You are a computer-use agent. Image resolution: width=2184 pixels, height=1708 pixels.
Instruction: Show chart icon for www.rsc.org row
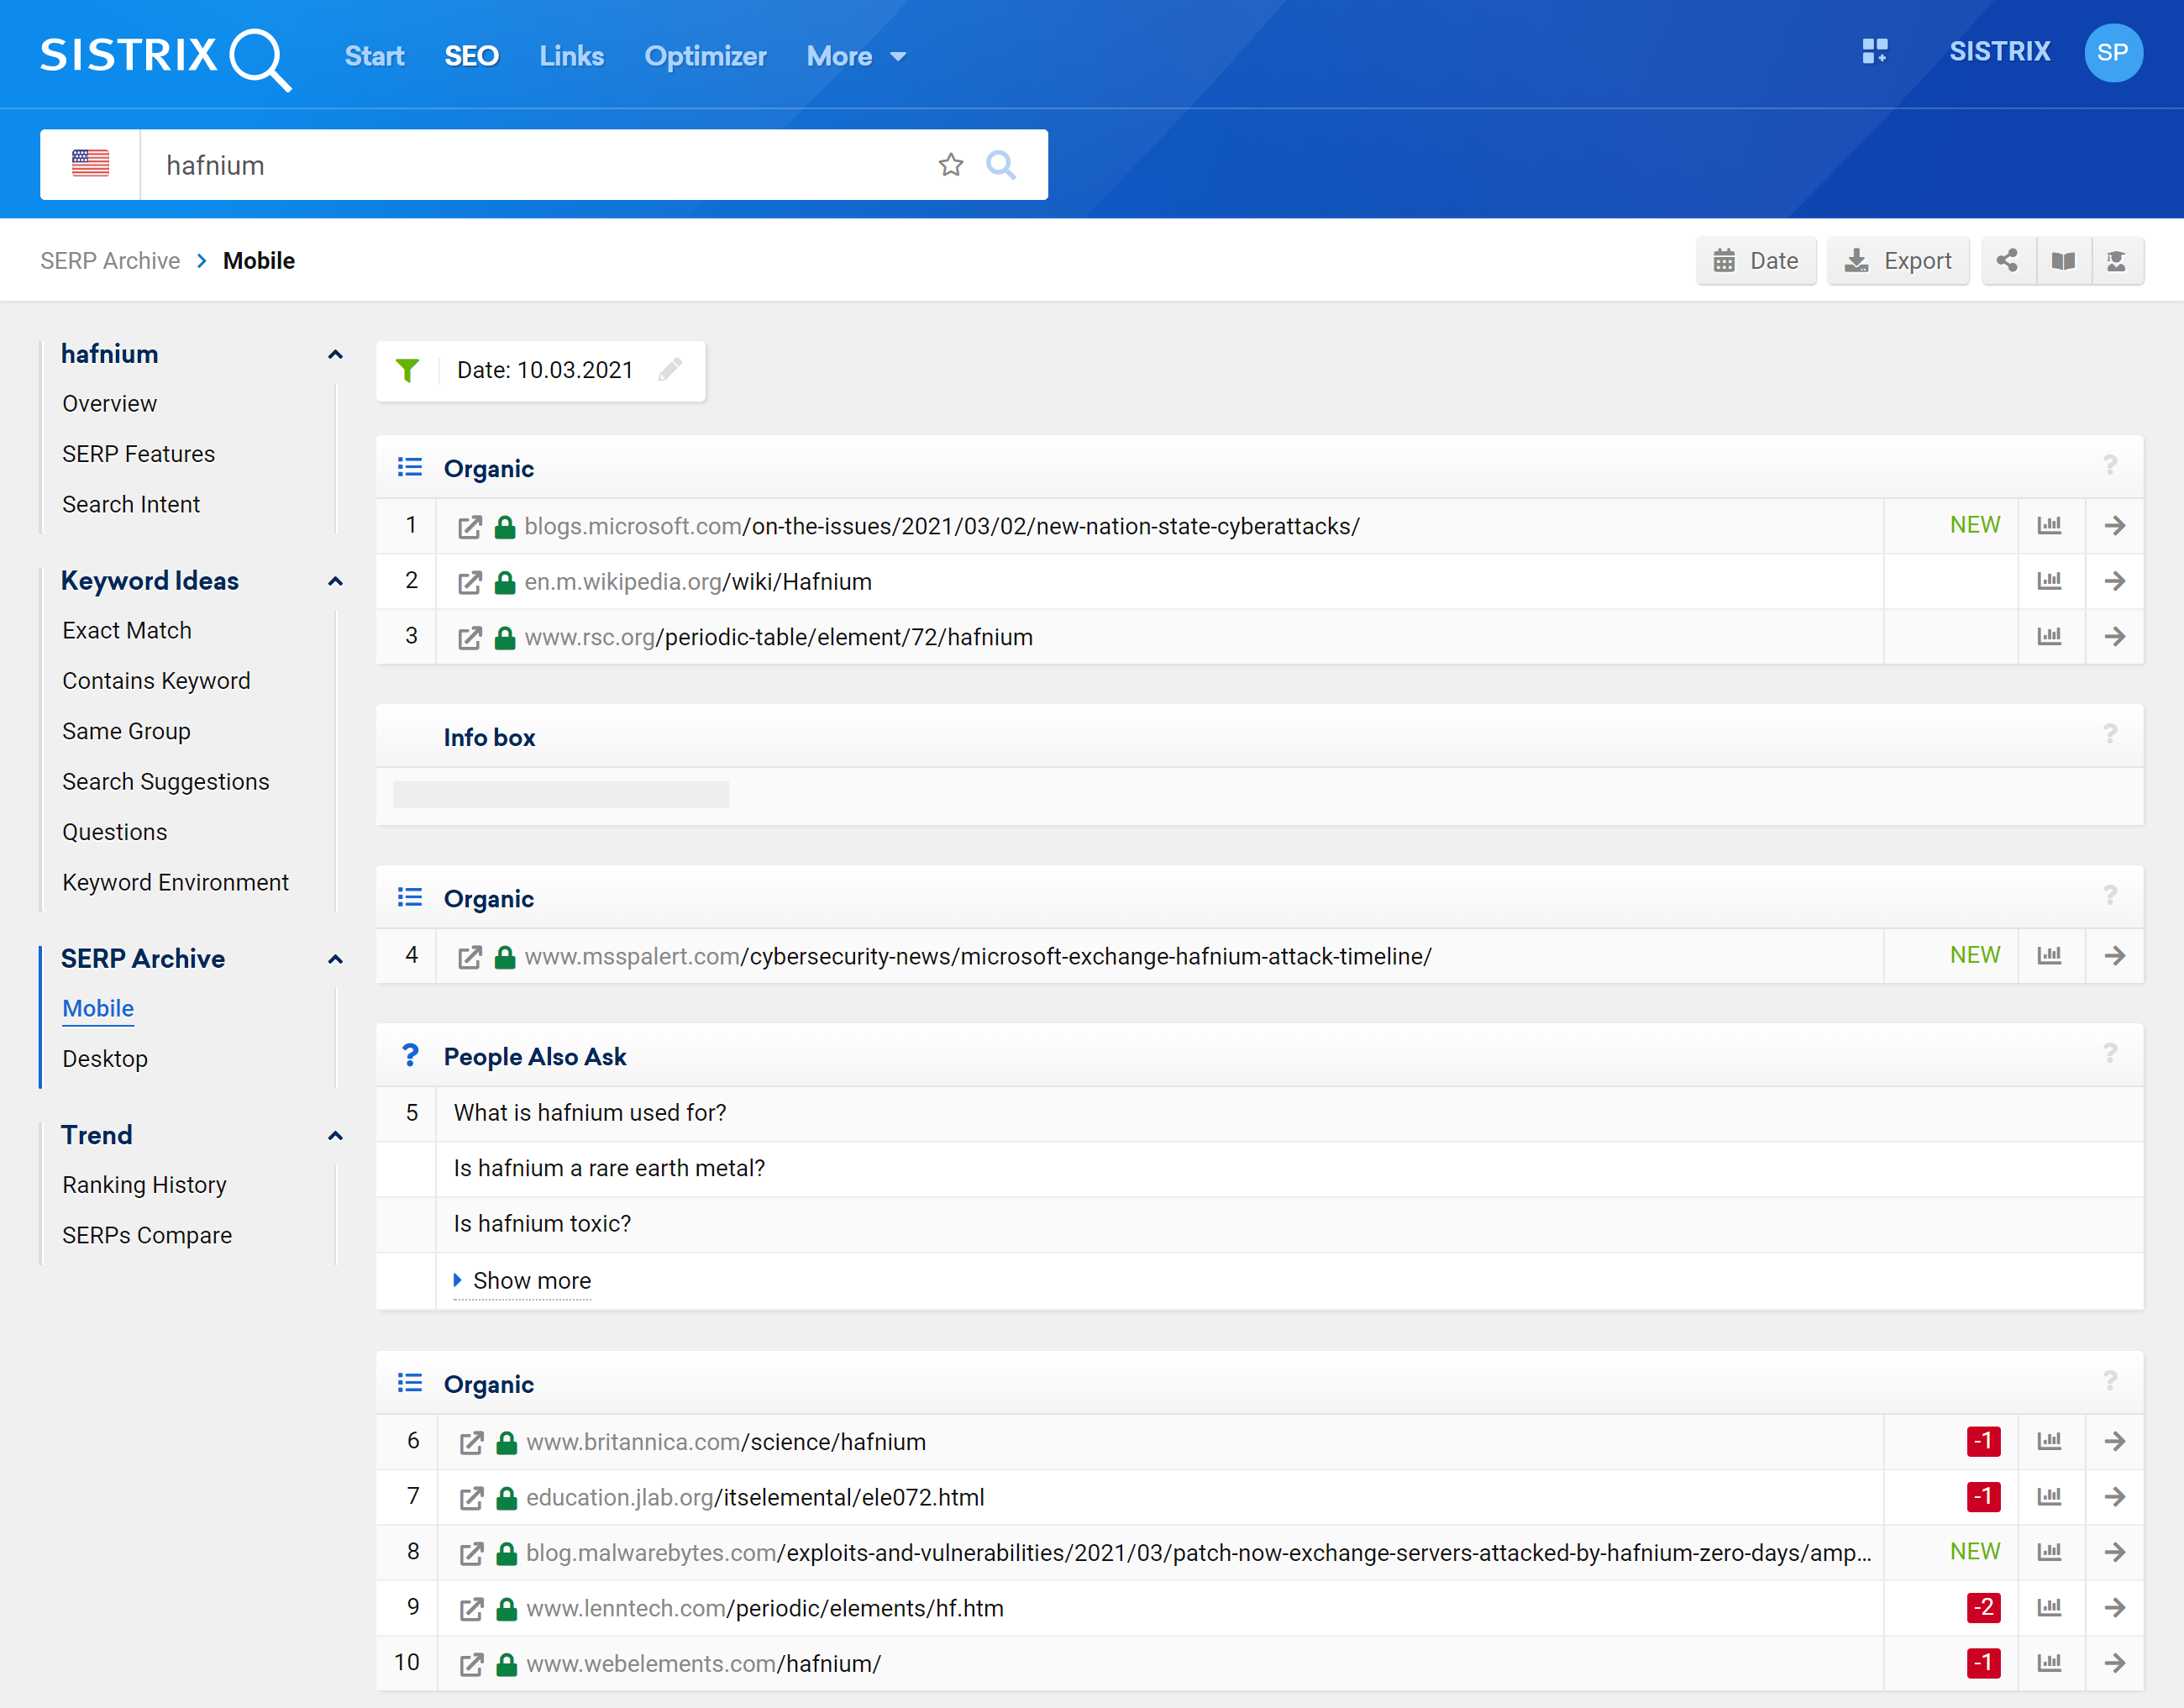(2050, 636)
